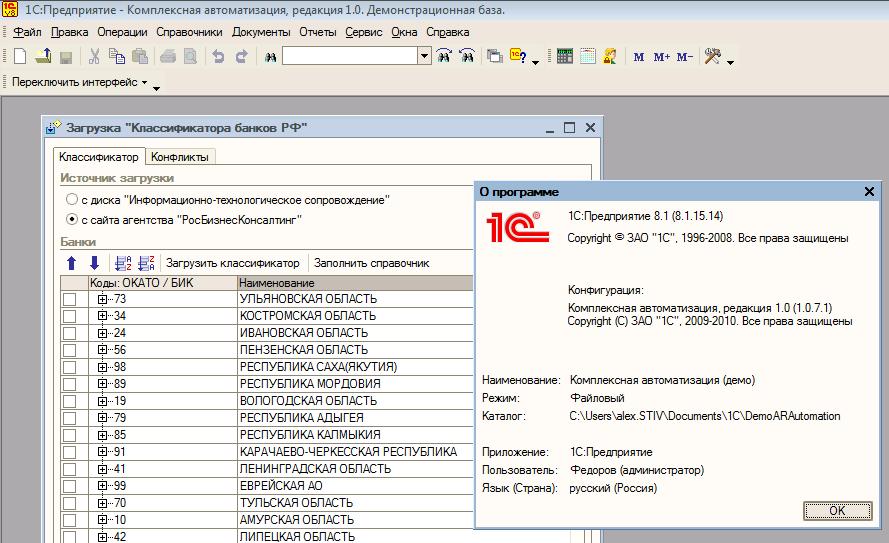
Task: Click OK in О программе dialog
Action: pos(837,511)
